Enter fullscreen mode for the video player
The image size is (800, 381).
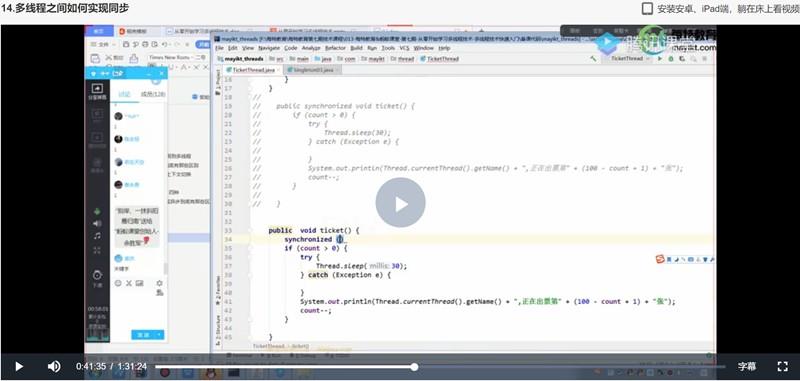pyautogui.click(x=782, y=366)
